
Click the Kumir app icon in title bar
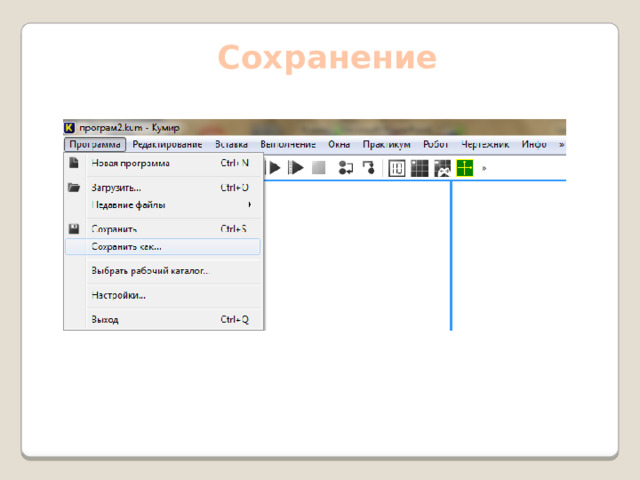point(69,128)
